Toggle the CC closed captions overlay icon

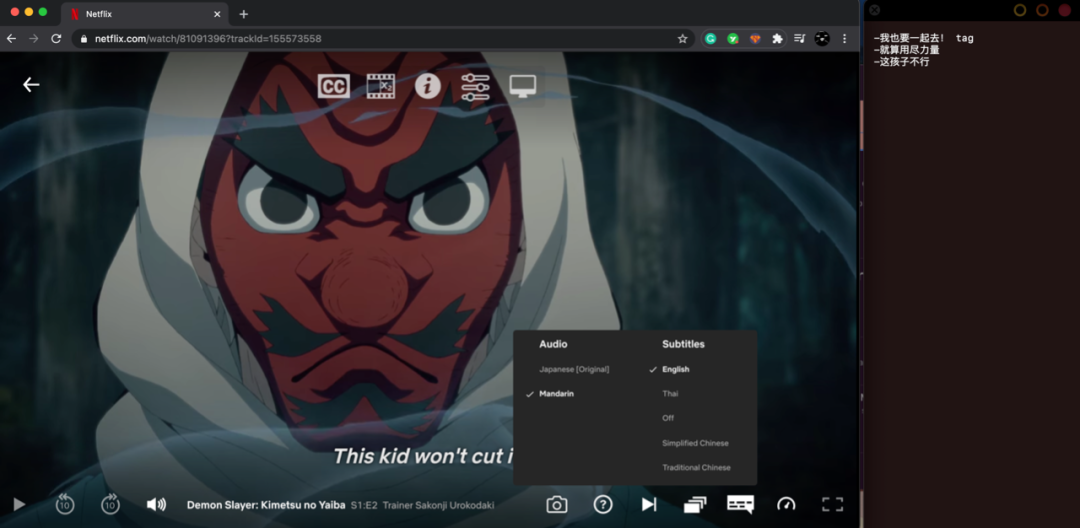click(x=333, y=86)
